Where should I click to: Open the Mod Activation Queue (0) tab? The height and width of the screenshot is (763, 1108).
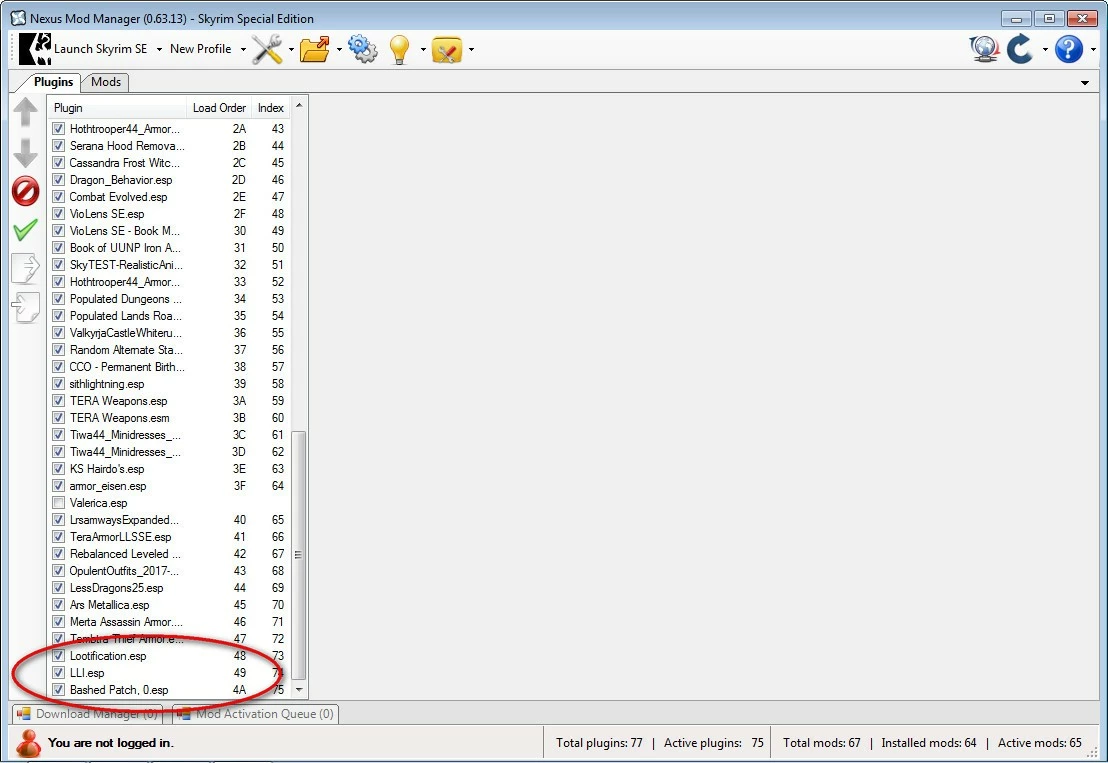pos(256,714)
